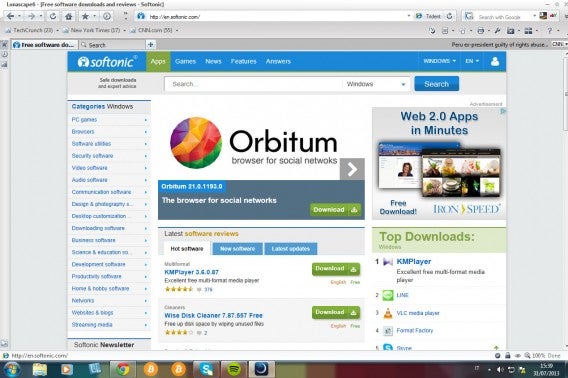Click the browser forward arrow
This screenshot has width=568, height=378.
pos(32,16)
